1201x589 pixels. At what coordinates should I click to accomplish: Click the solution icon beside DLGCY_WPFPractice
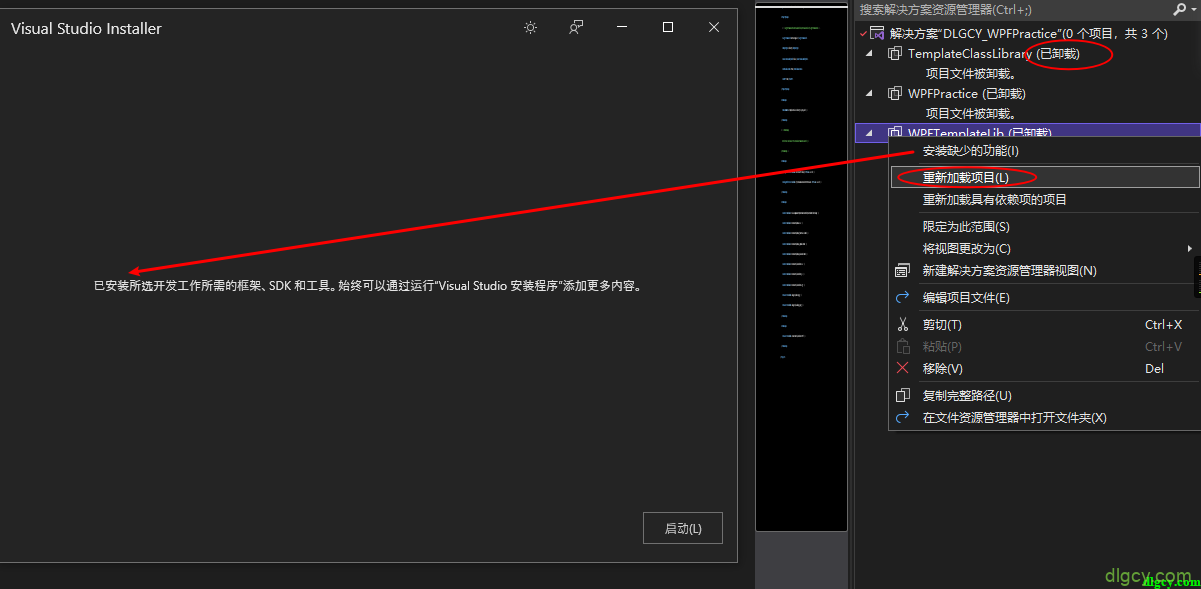[x=878, y=33]
